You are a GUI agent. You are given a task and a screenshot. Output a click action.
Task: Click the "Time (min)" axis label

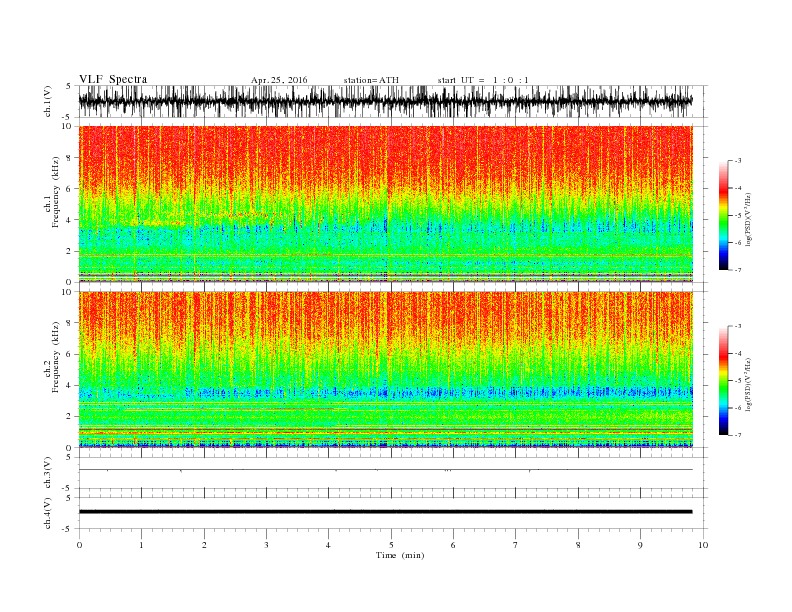click(x=400, y=555)
